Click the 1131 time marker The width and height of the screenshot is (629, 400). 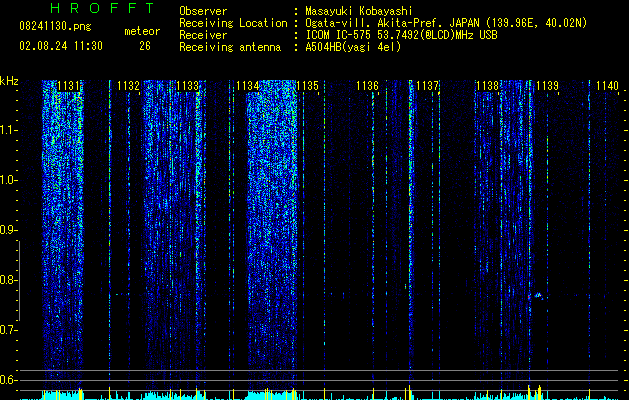pyautogui.click(x=68, y=86)
